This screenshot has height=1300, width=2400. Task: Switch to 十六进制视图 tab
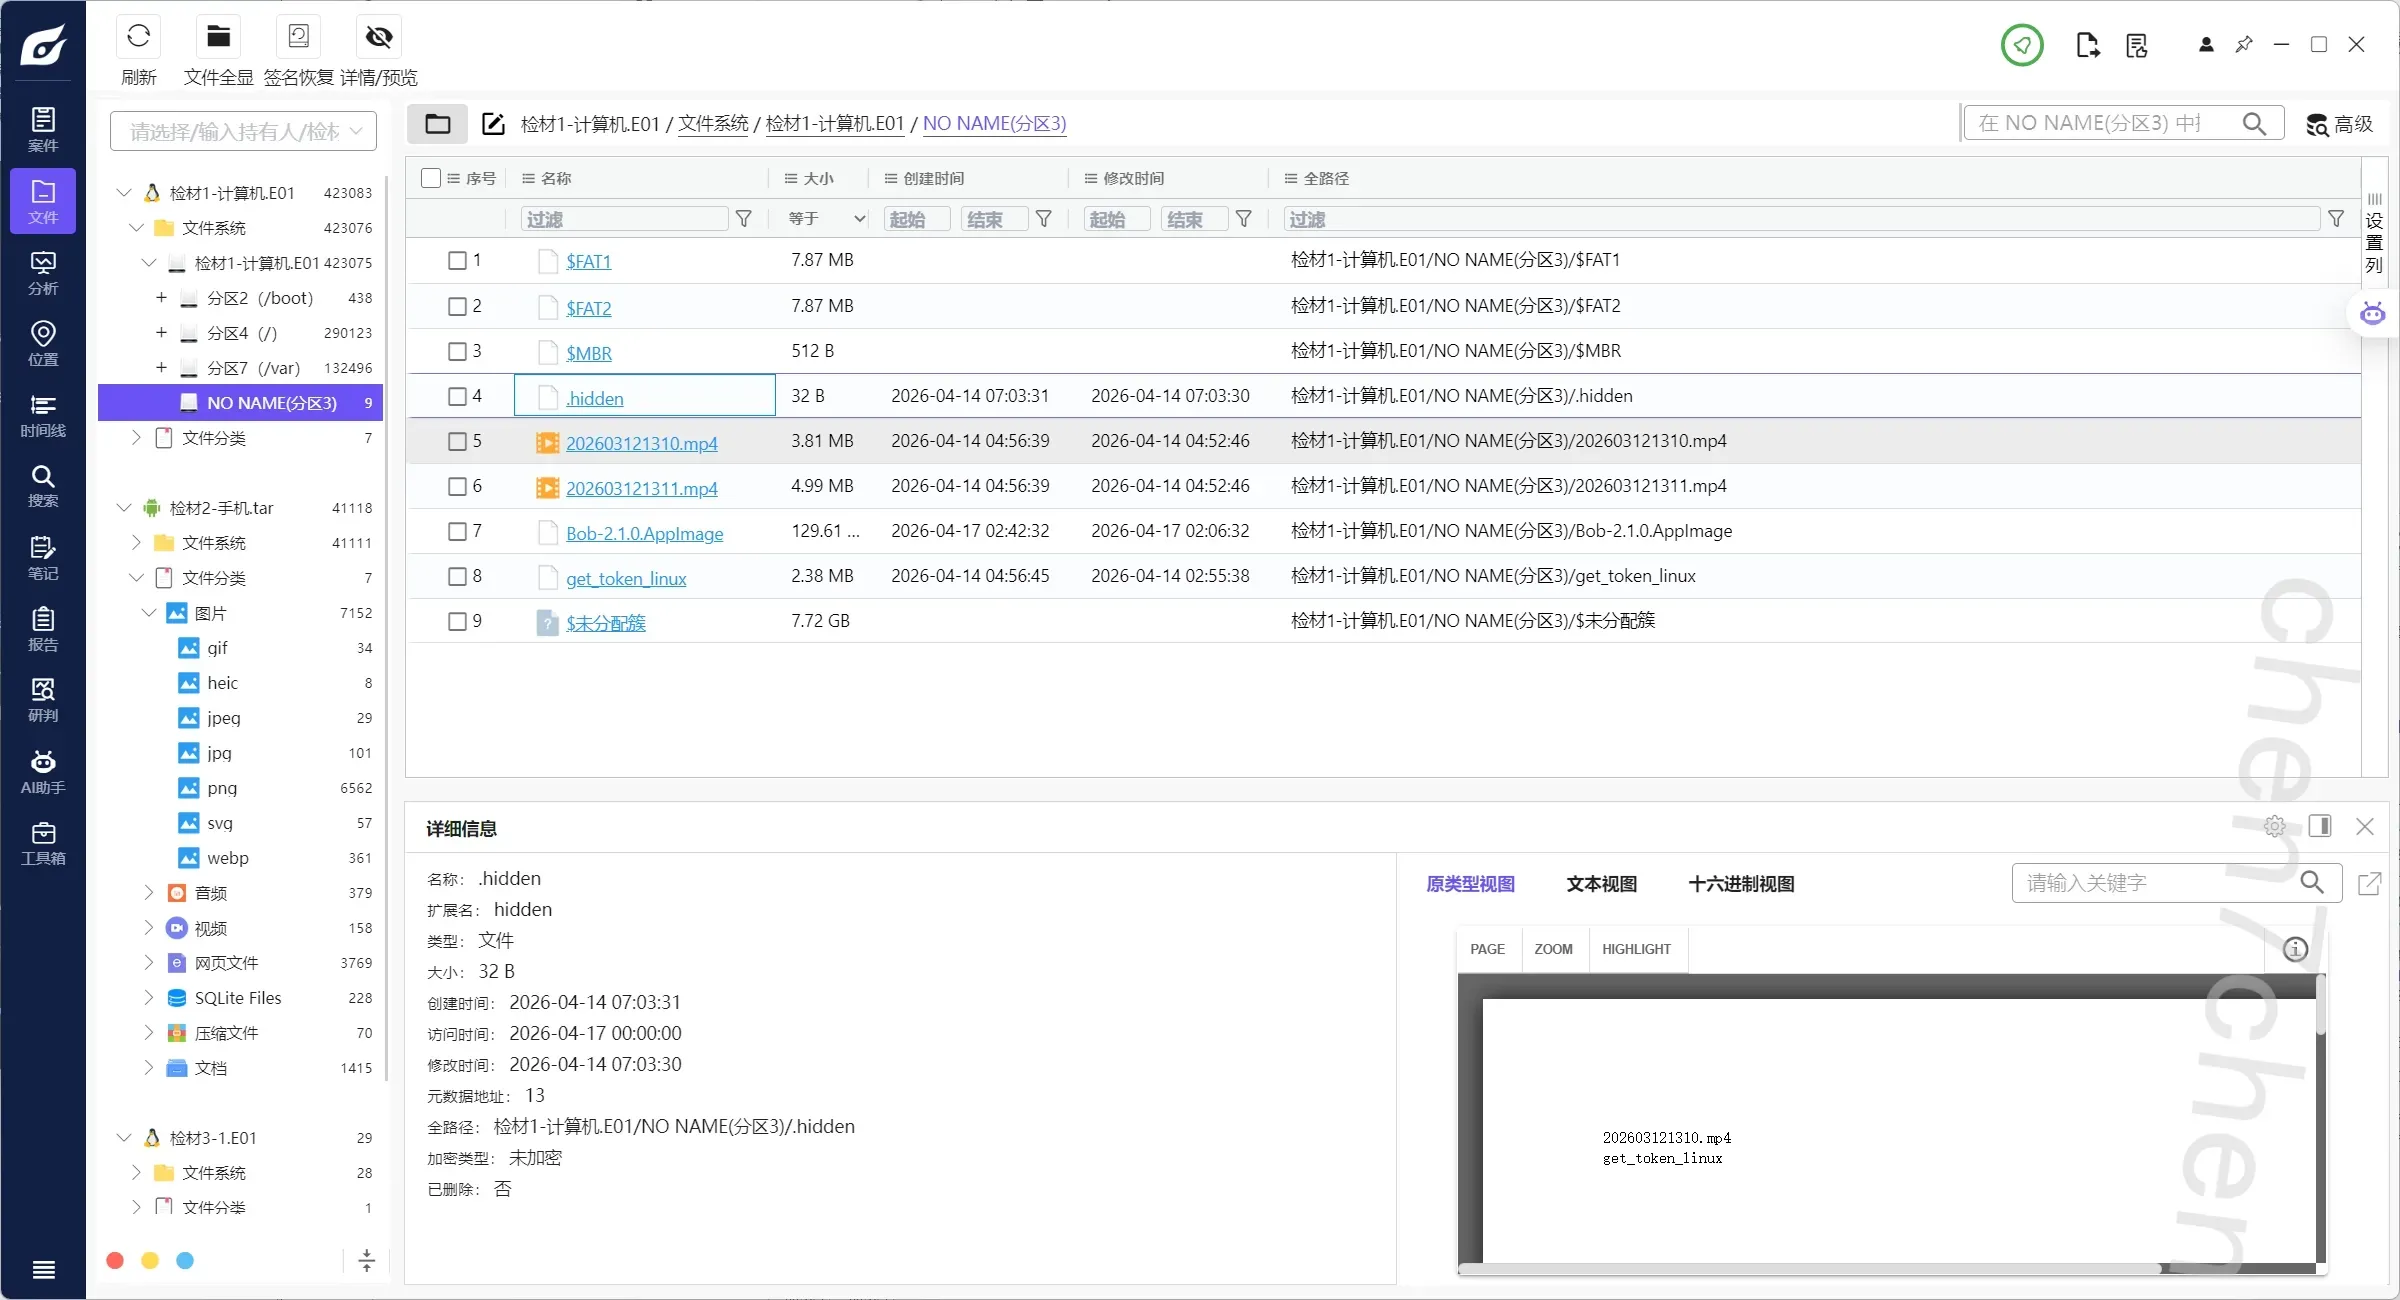1741,884
